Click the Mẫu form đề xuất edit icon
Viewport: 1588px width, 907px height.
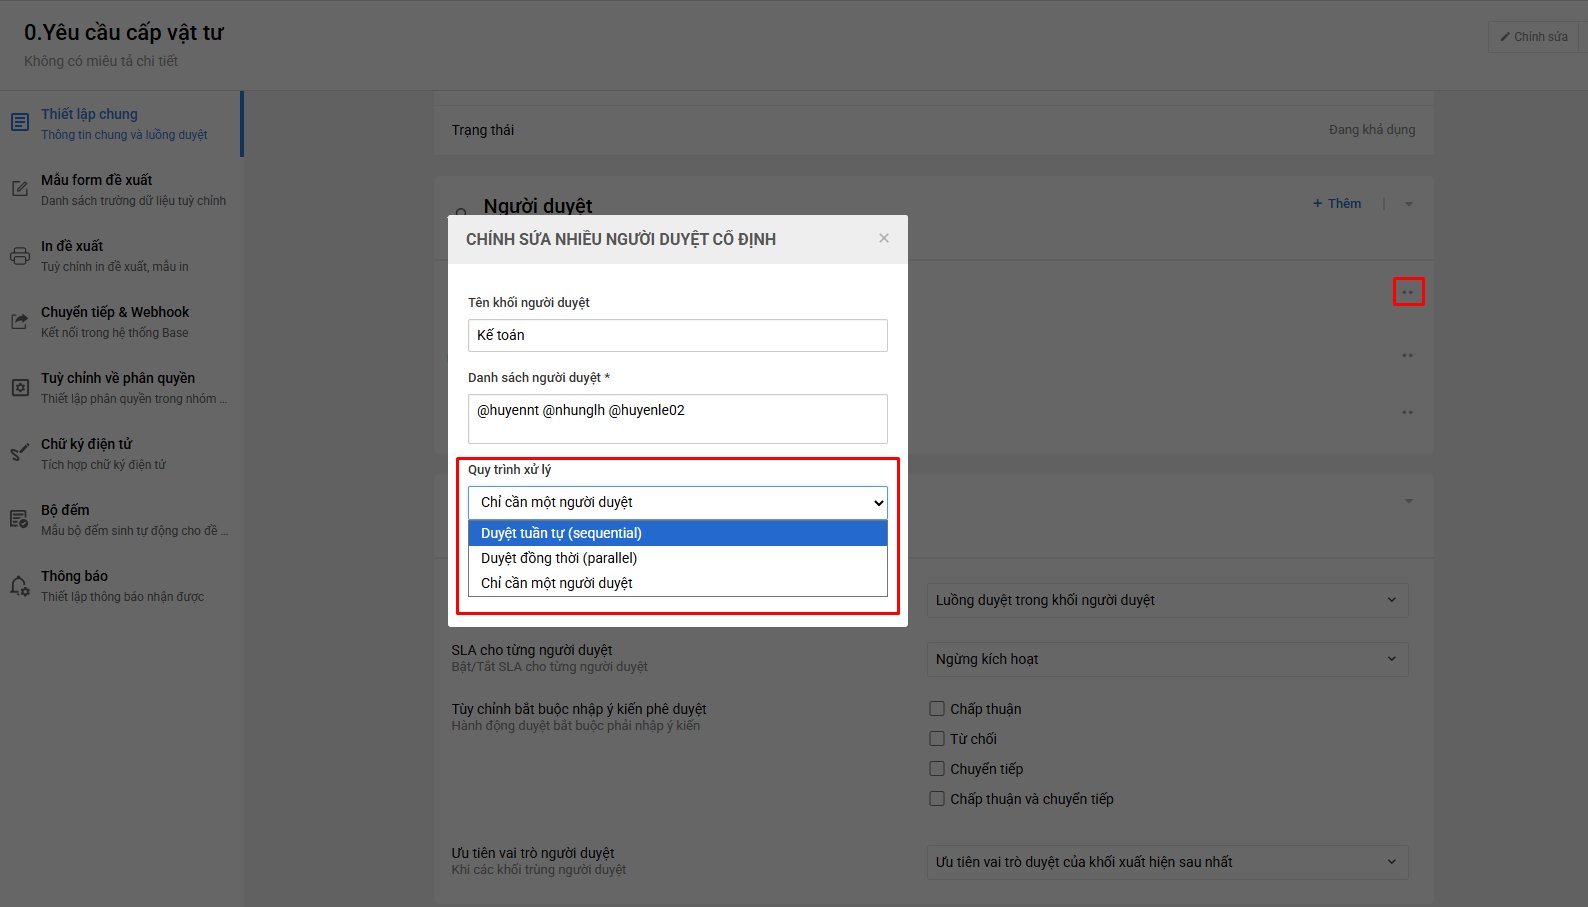[x=20, y=189]
